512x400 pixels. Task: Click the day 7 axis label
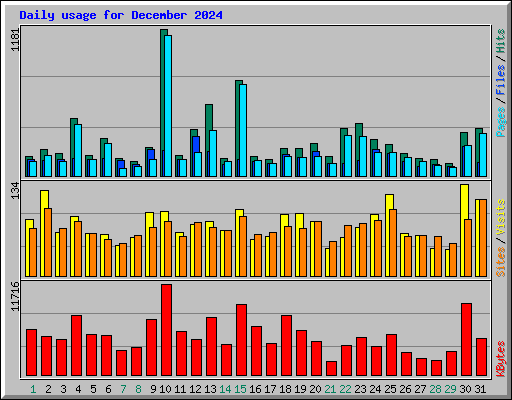123,389
